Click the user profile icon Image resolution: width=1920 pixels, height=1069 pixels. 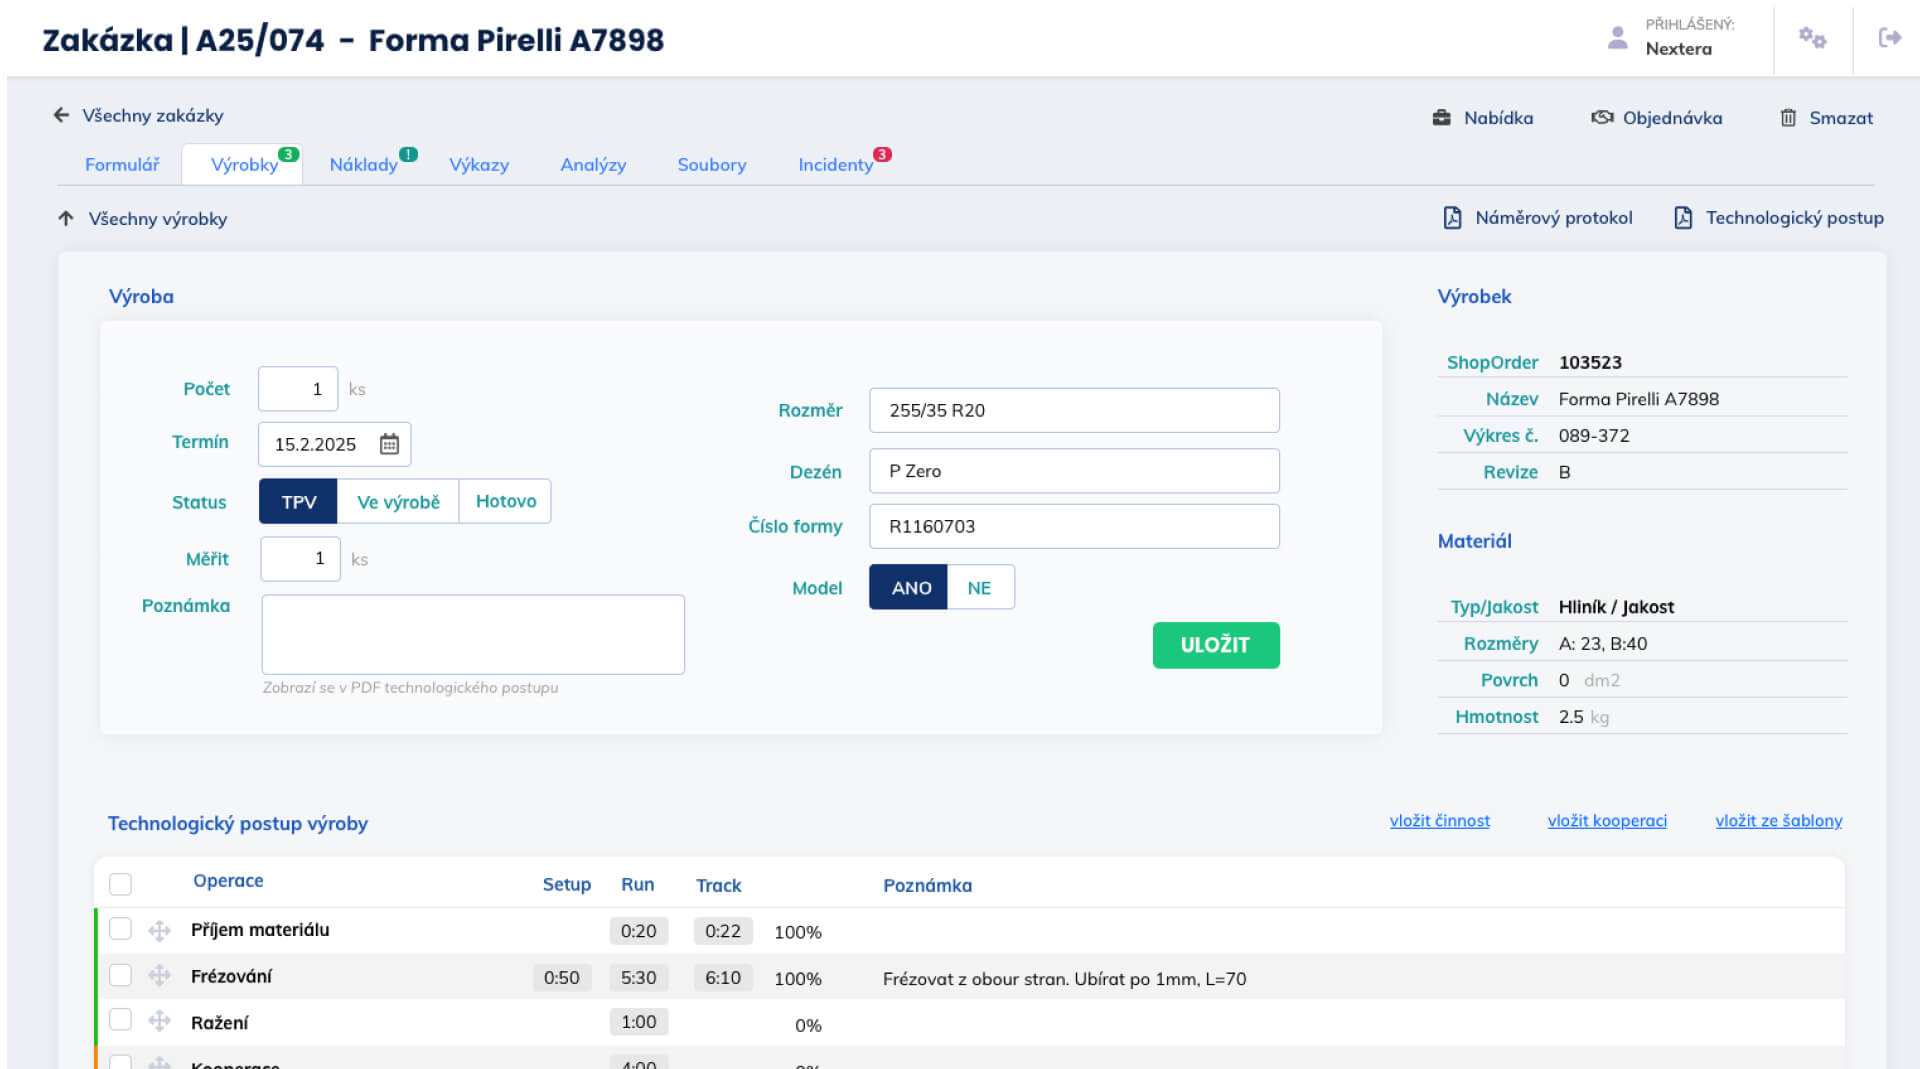pyautogui.click(x=1617, y=38)
